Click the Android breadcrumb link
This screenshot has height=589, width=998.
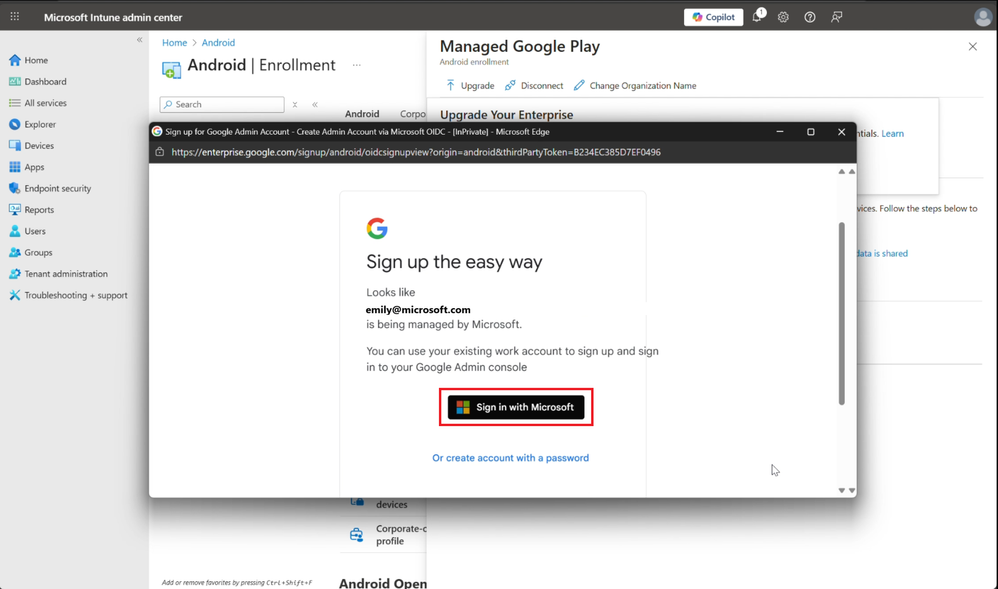218,43
